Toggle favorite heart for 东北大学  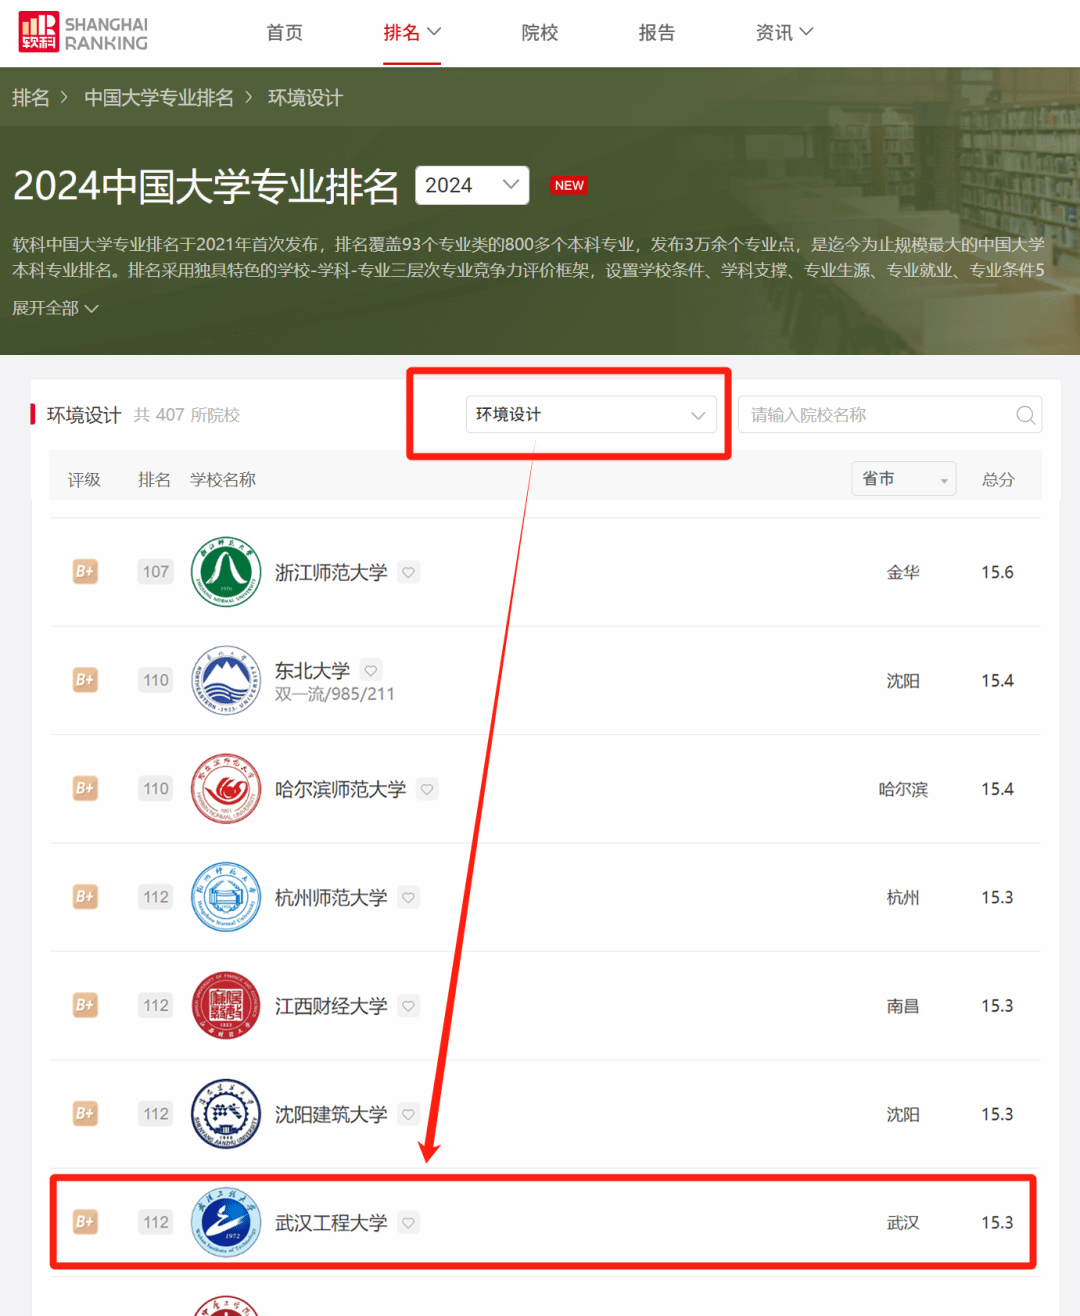pyautogui.click(x=371, y=670)
